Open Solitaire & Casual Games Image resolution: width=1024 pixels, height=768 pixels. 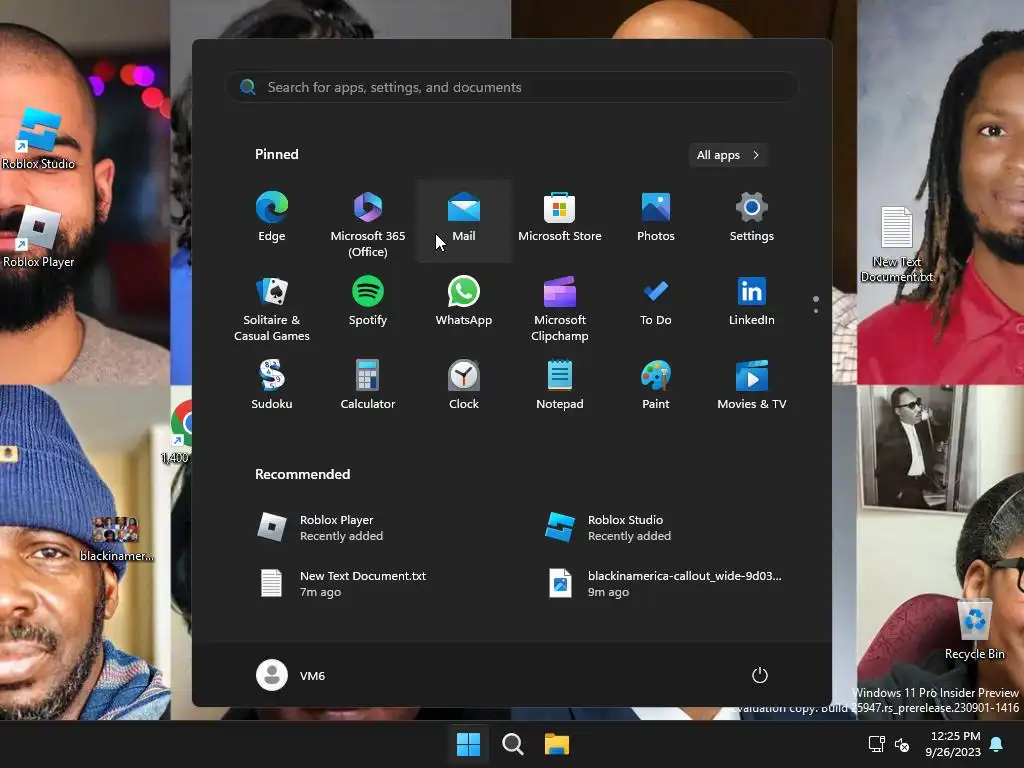272,307
